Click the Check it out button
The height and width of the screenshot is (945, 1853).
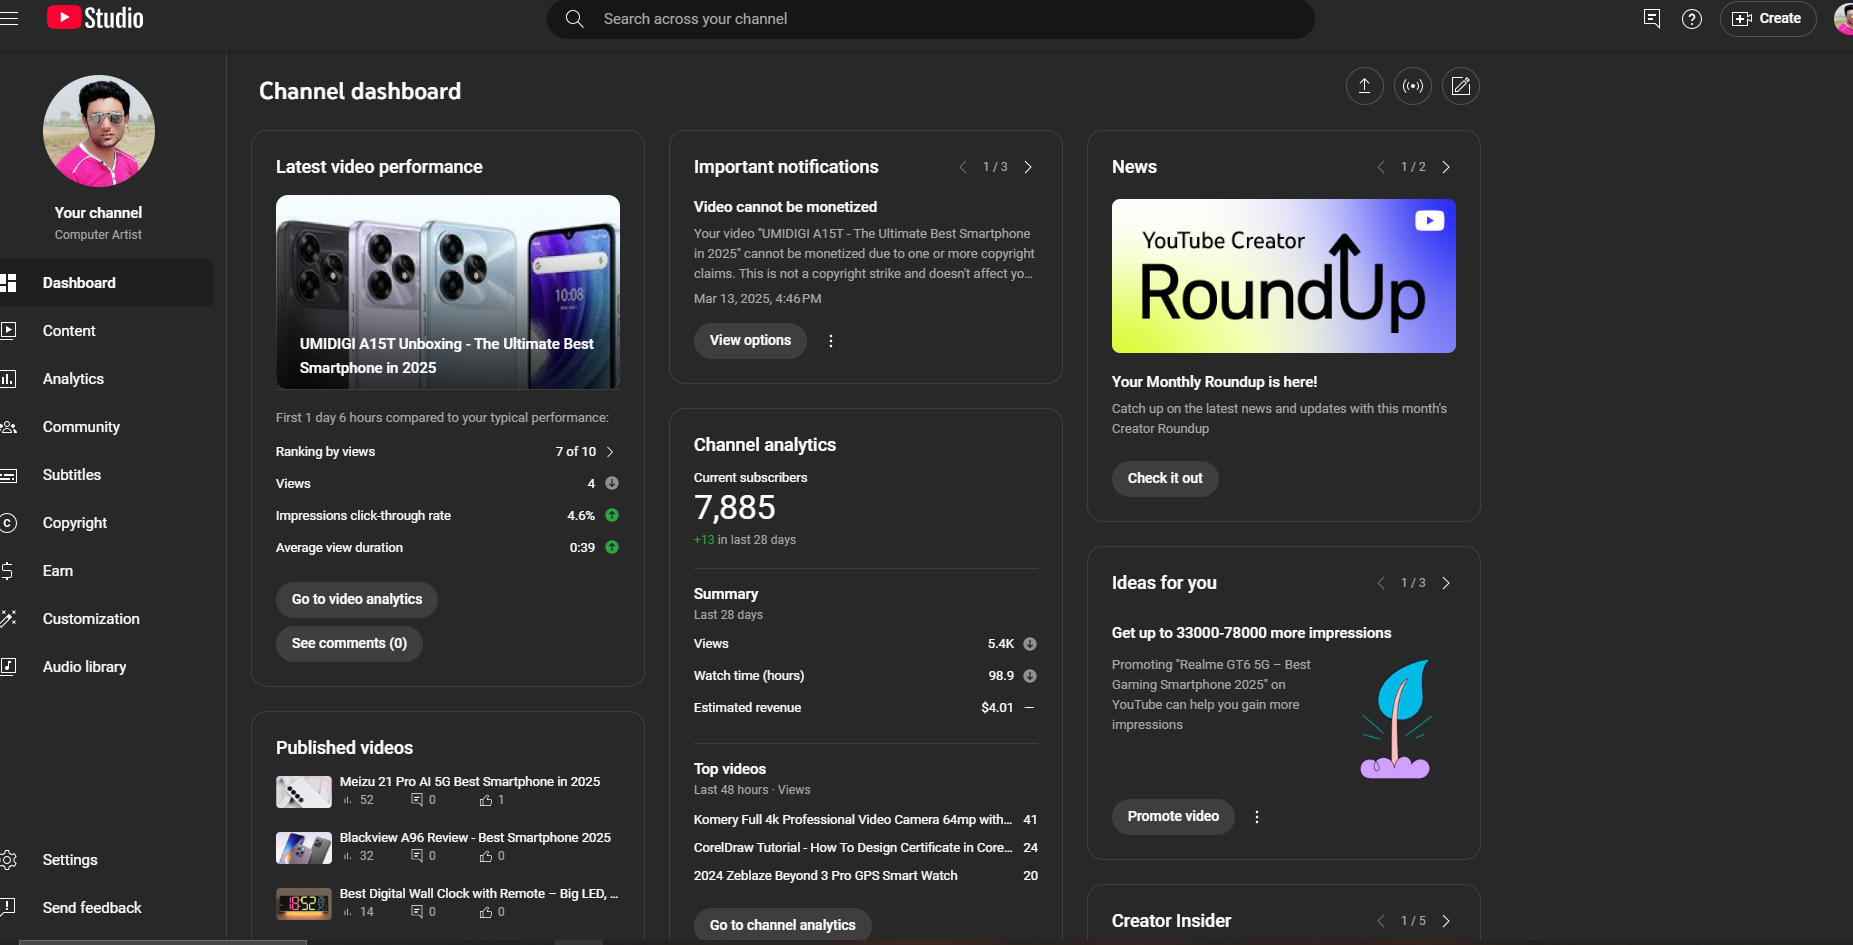tap(1165, 479)
